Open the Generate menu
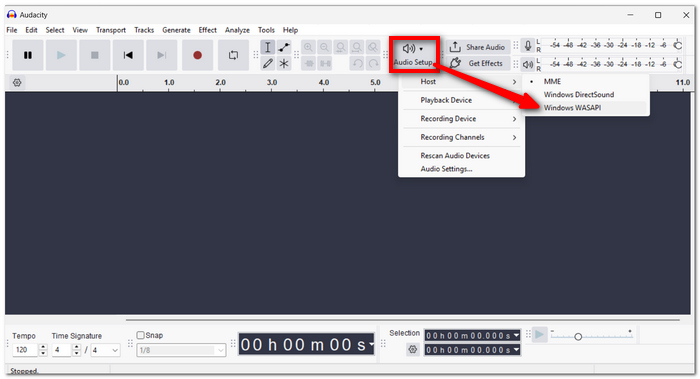Screen dimensions: 700x379 click(176, 30)
